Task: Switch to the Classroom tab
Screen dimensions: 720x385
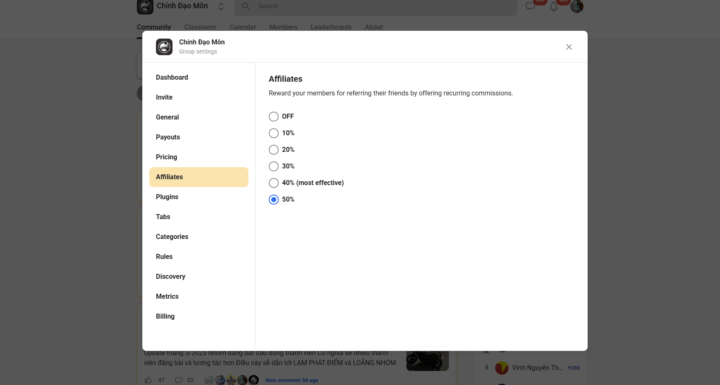Action: coord(200,27)
